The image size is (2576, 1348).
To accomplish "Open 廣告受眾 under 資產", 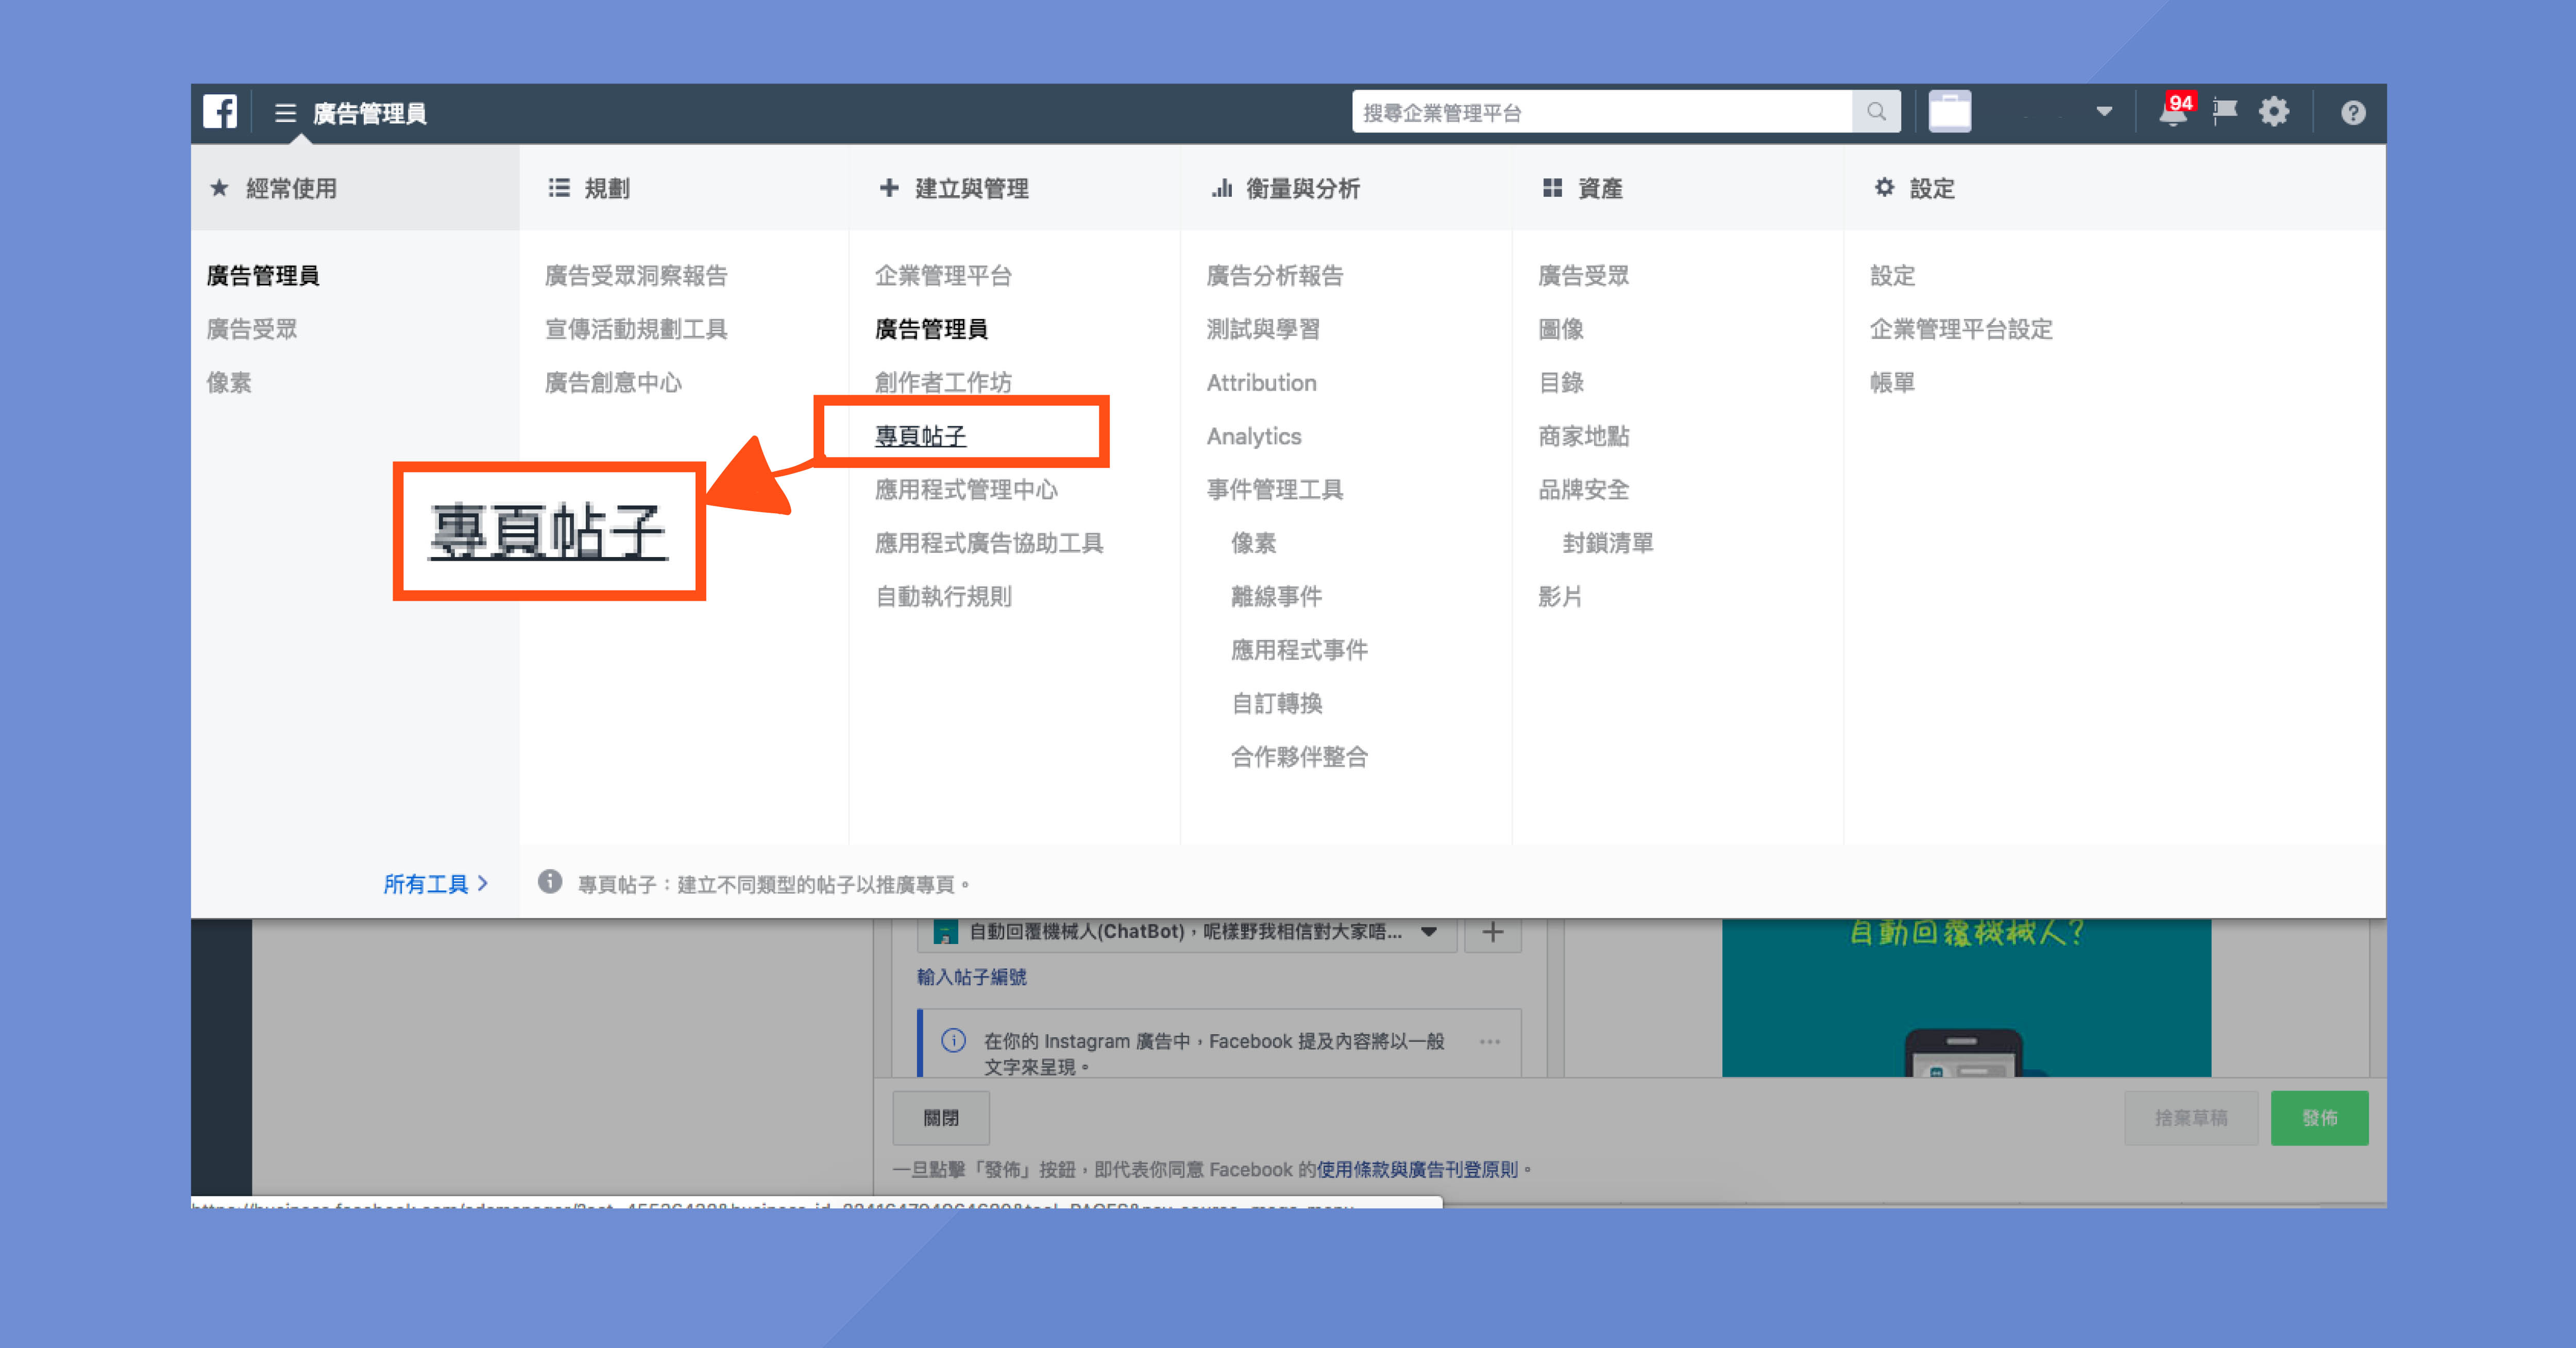I will point(1583,276).
